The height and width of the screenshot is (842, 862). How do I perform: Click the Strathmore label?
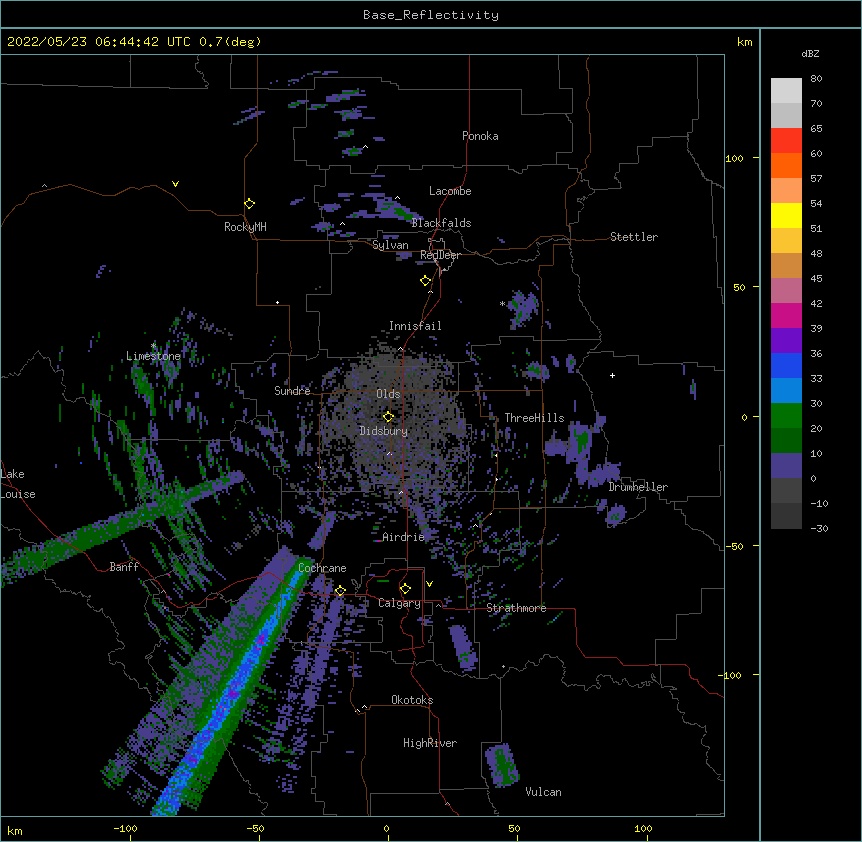click(516, 608)
